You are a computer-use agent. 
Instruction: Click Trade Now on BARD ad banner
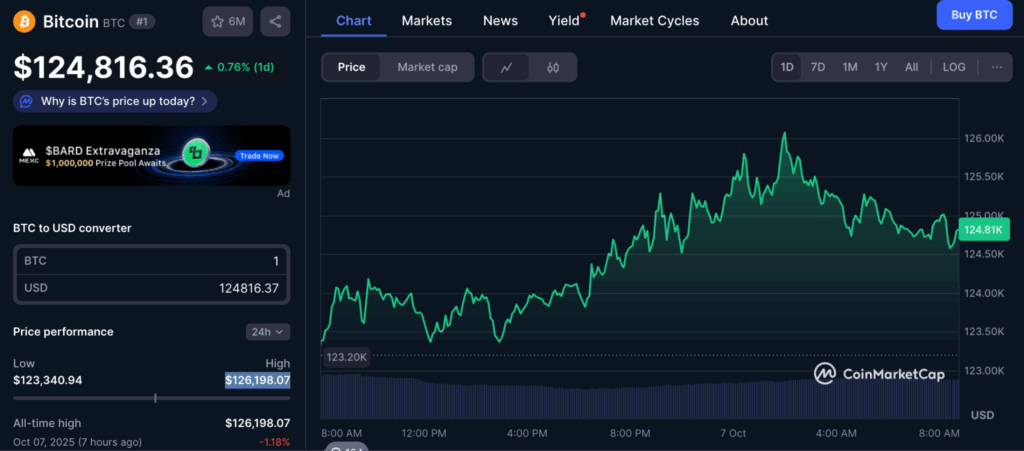(x=259, y=155)
